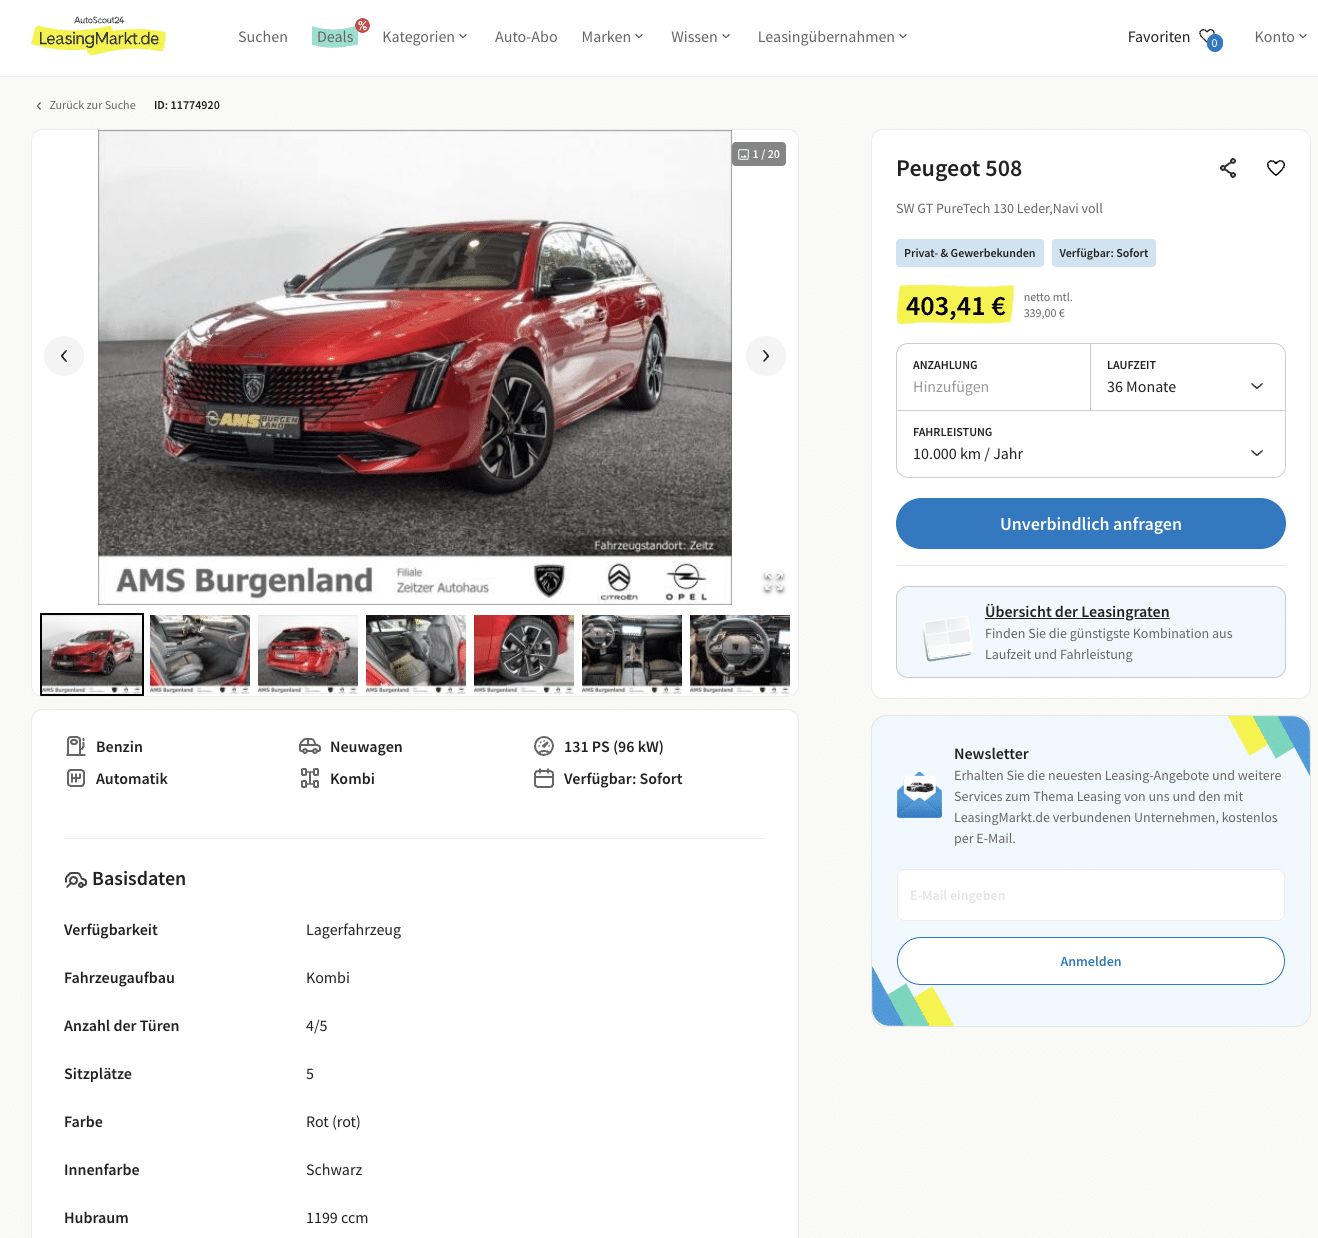Image resolution: width=1318 pixels, height=1238 pixels.
Task: Click the Anmelden newsletter button
Action: tap(1091, 961)
